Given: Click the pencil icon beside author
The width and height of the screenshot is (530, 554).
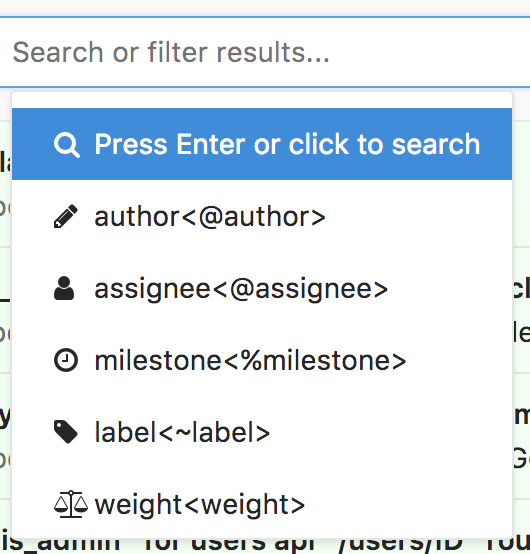Looking at the screenshot, I should pyautogui.click(x=66, y=216).
